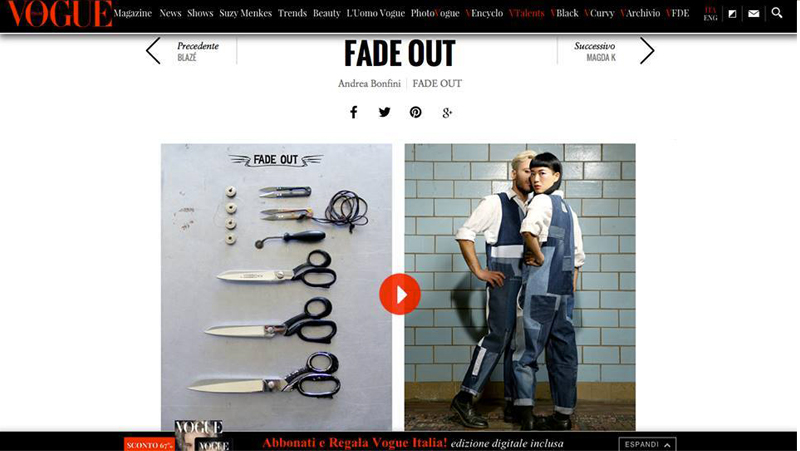Open the Magazine menu item
800x451 pixels.
133,13
